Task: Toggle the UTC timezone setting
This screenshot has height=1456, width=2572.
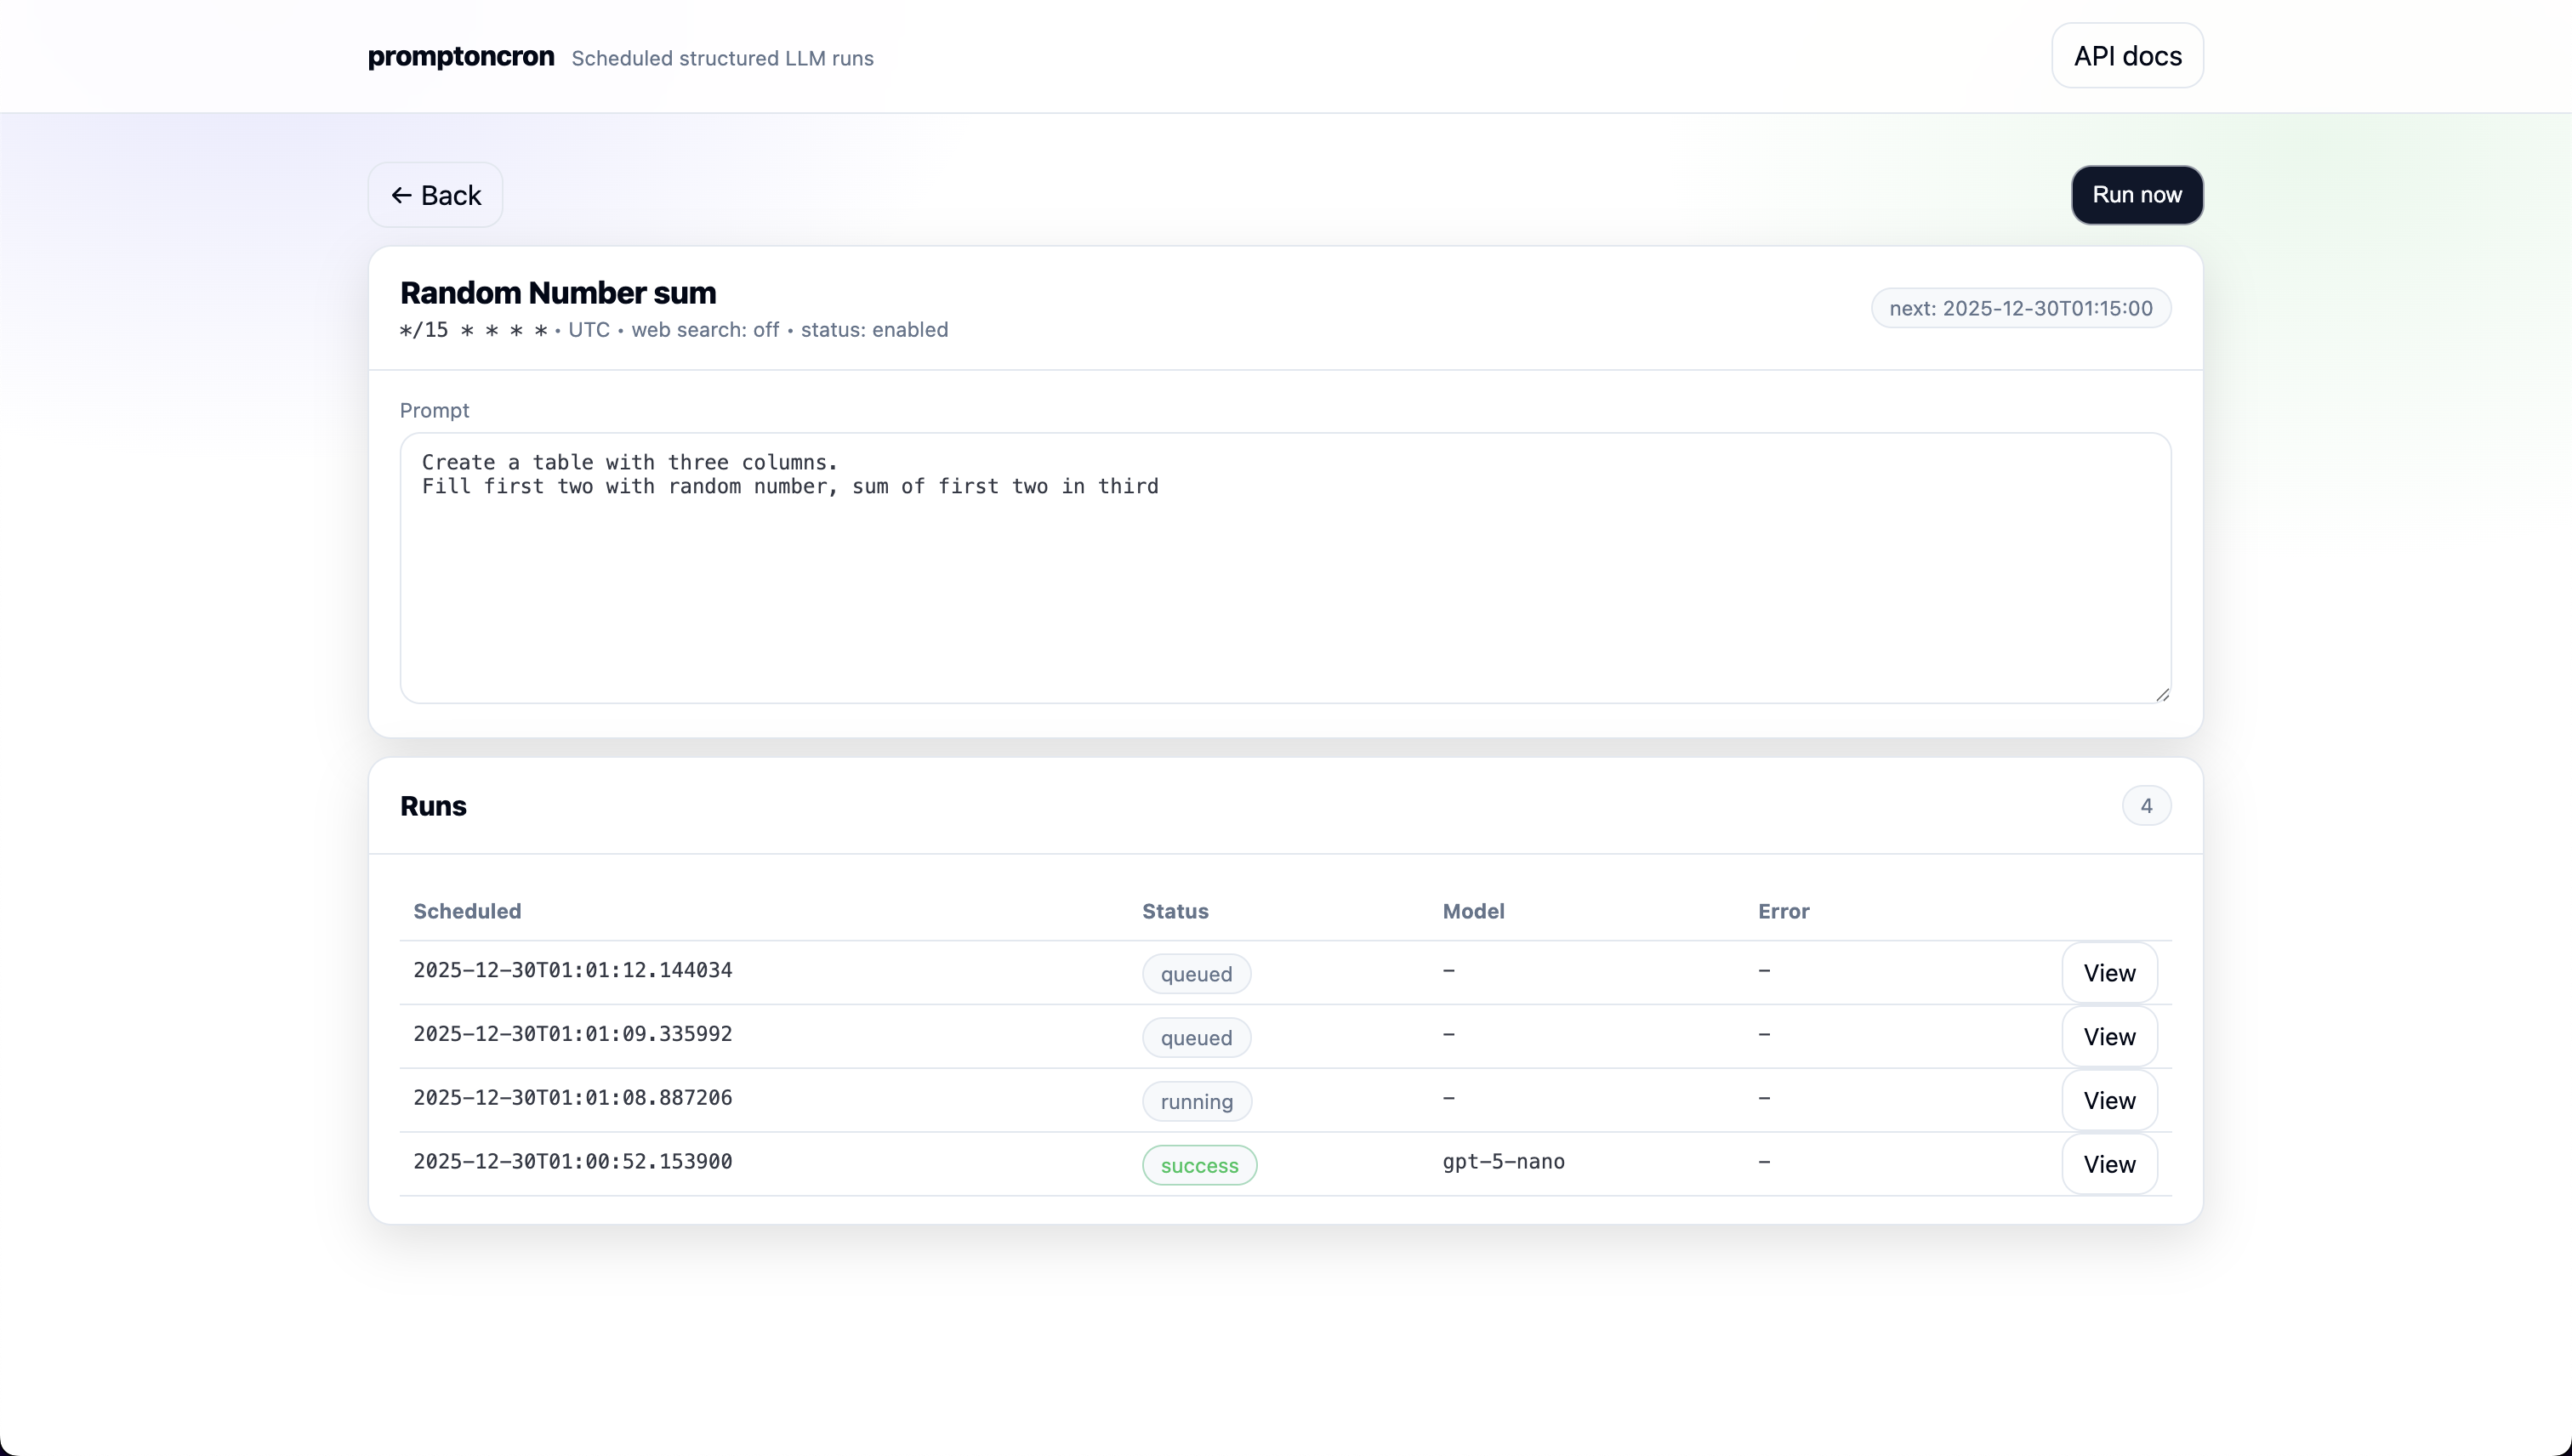Action: 590,329
